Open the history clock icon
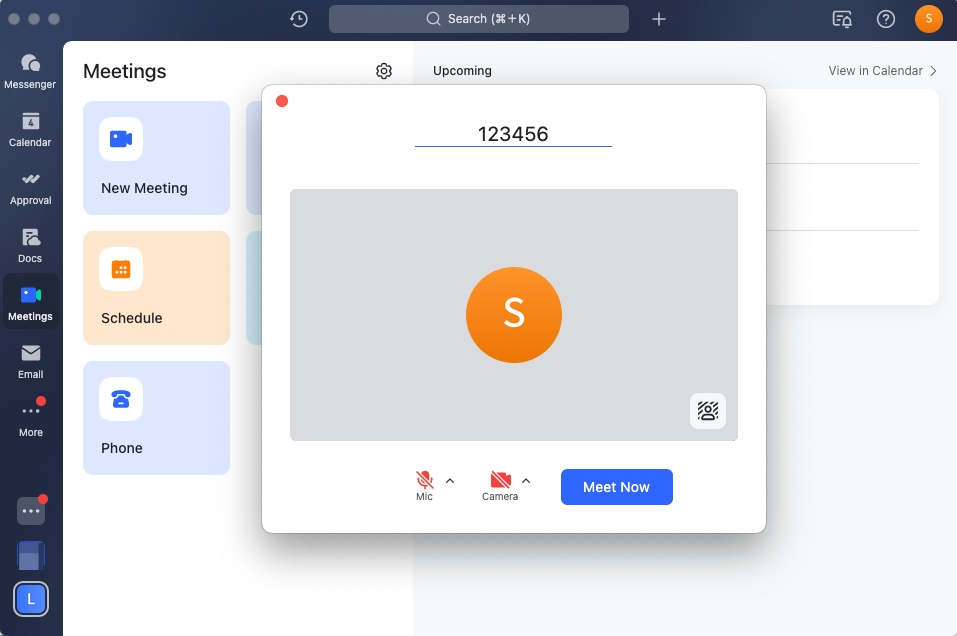Image resolution: width=957 pixels, height=636 pixels. coord(299,19)
